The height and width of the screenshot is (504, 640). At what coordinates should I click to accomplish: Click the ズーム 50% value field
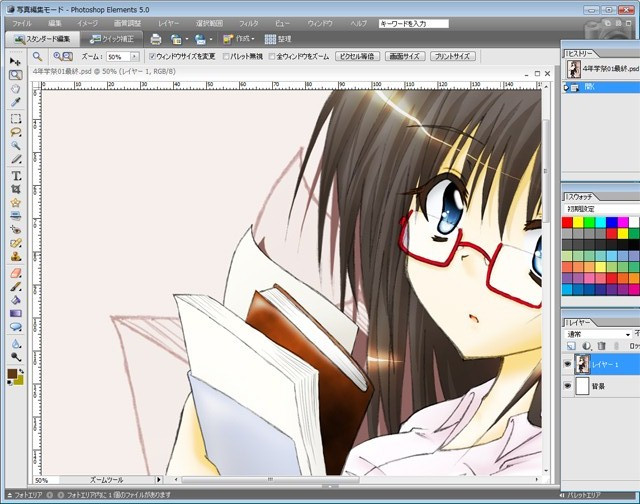coord(118,57)
